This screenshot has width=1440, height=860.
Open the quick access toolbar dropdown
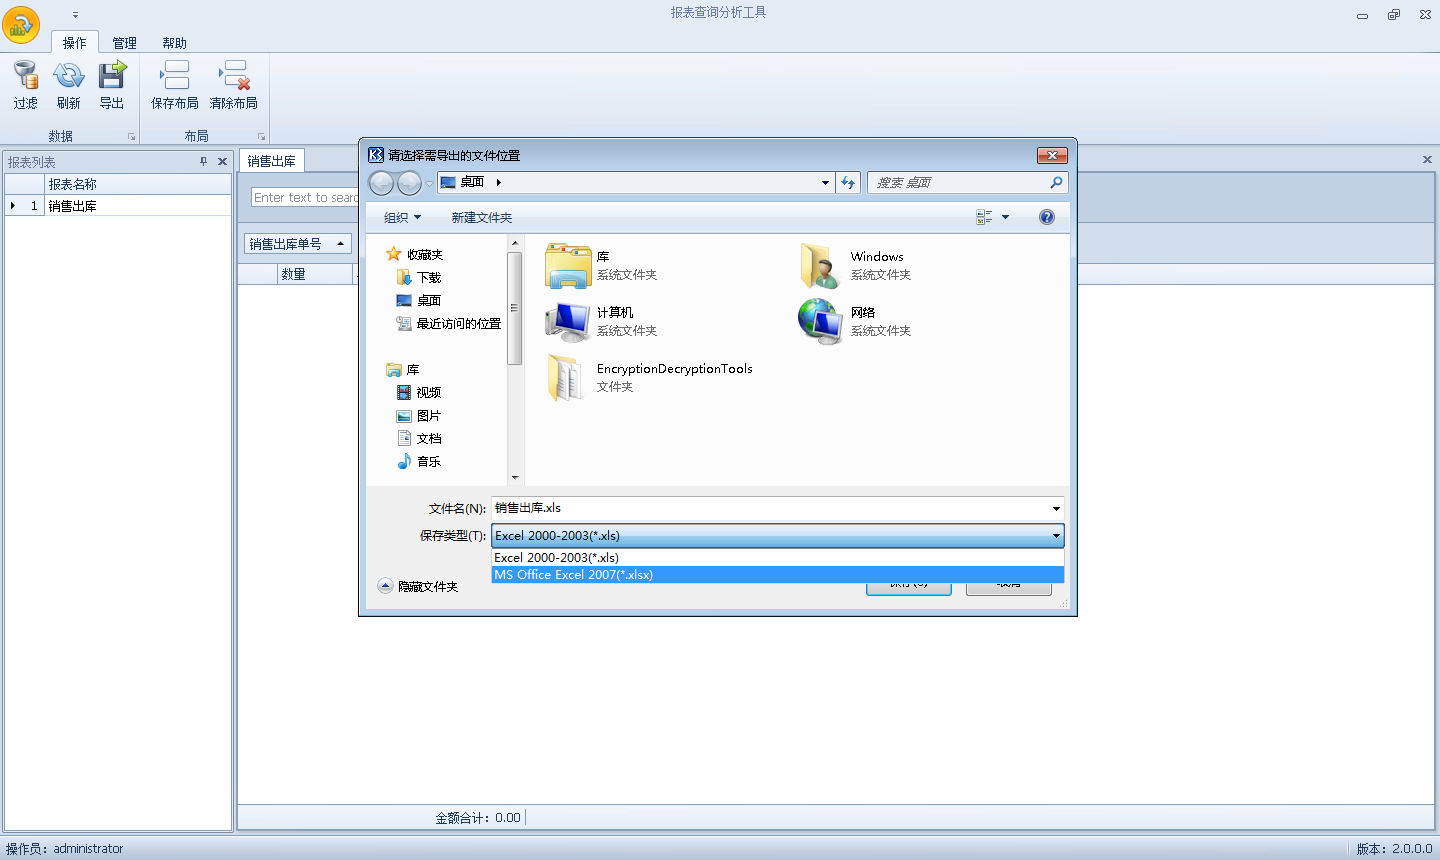click(x=75, y=15)
